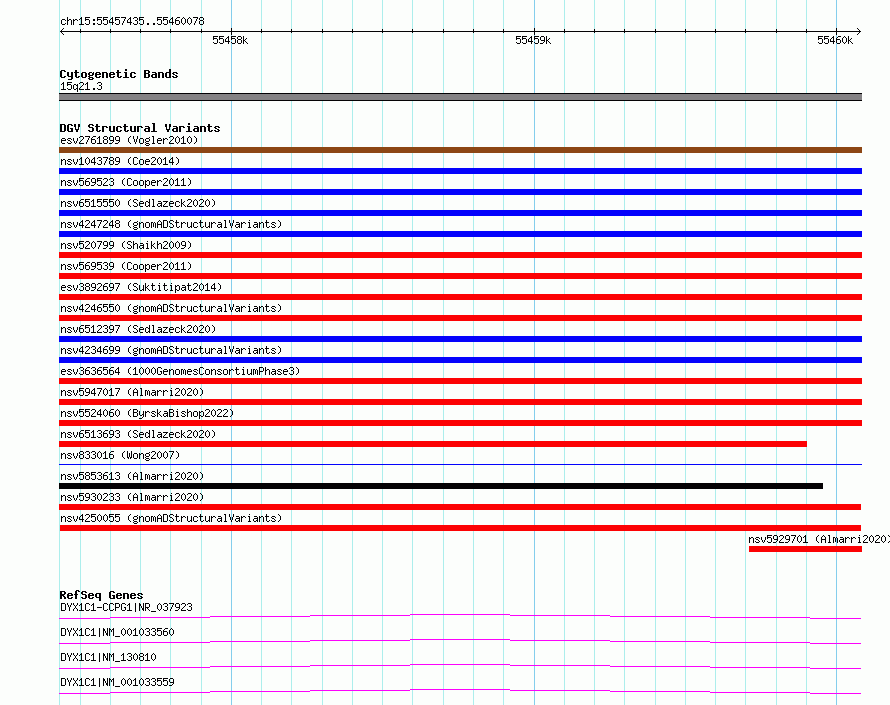Open variant nsv5930233 (Almarri2020) label
890x705 pixels.
tap(132, 497)
